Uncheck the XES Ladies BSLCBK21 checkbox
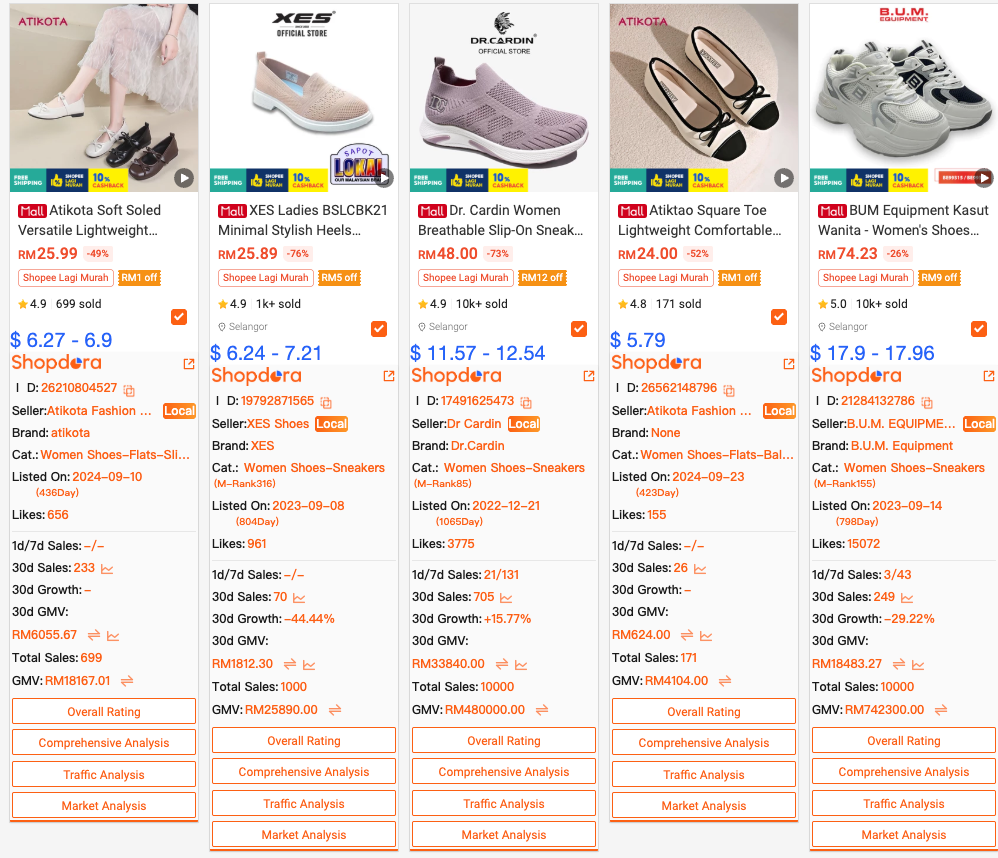 click(379, 329)
